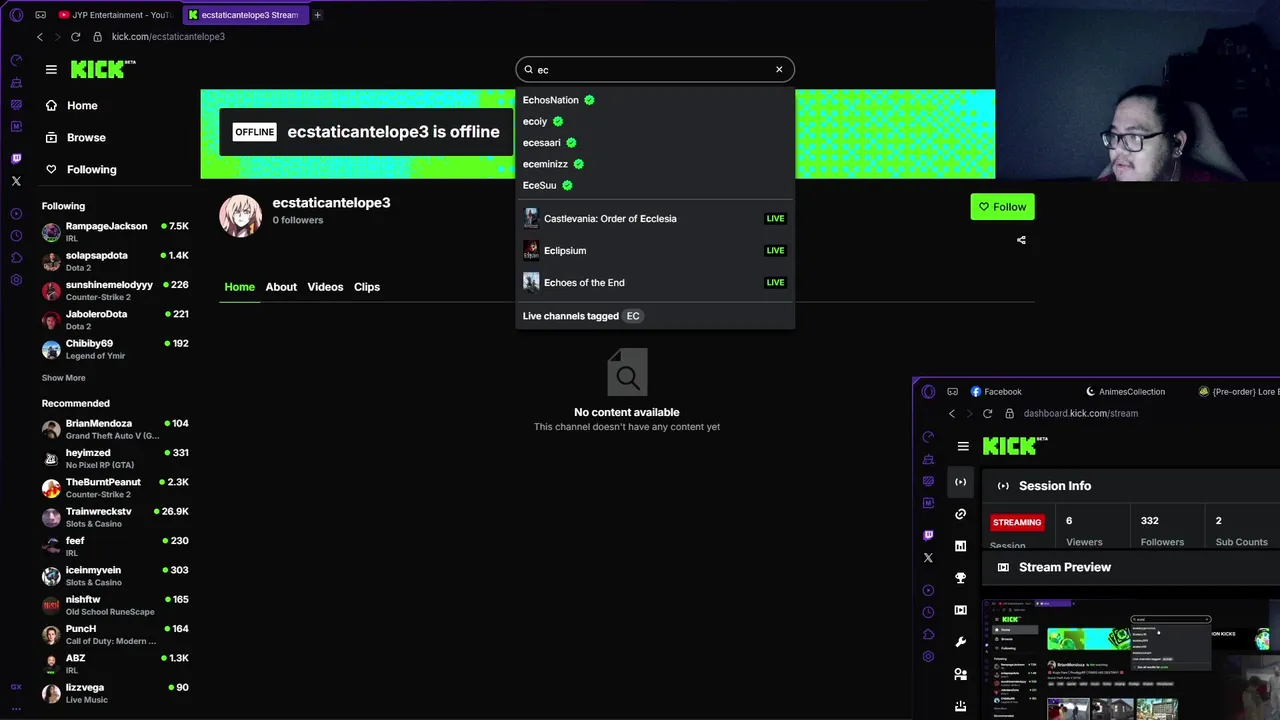Viewport: 1280px width, 720px height.
Task: Switch to the Clips channel tab
Action: (x=367, y=287)
